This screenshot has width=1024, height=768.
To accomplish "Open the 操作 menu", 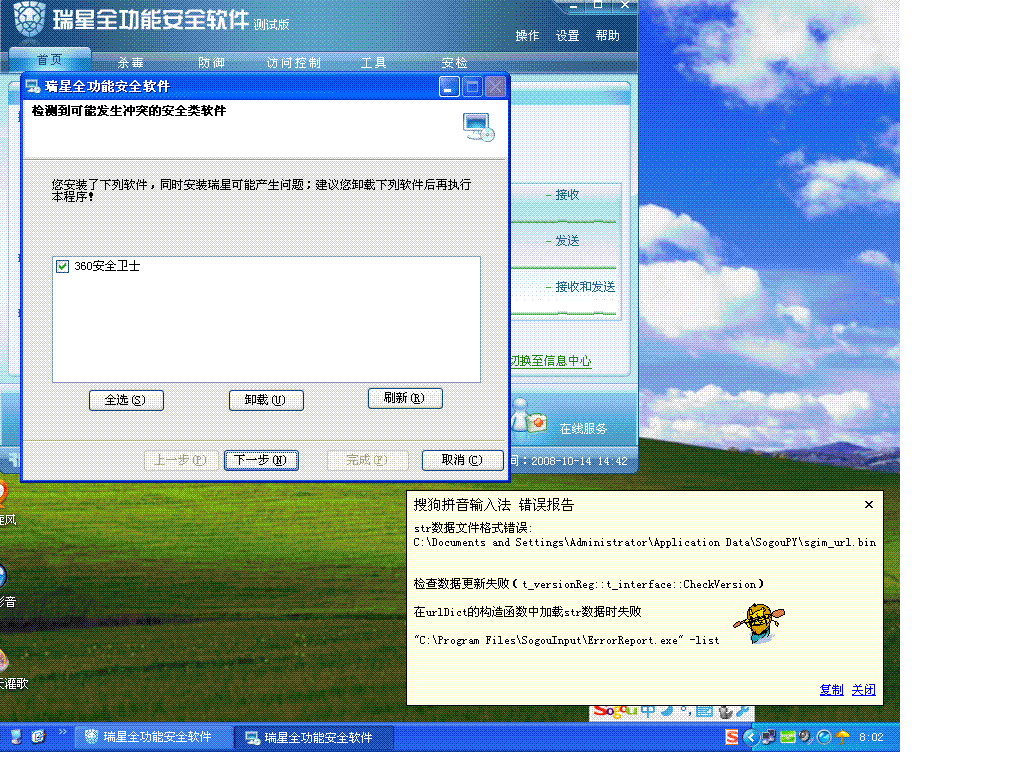I will (x=527, y=36).
